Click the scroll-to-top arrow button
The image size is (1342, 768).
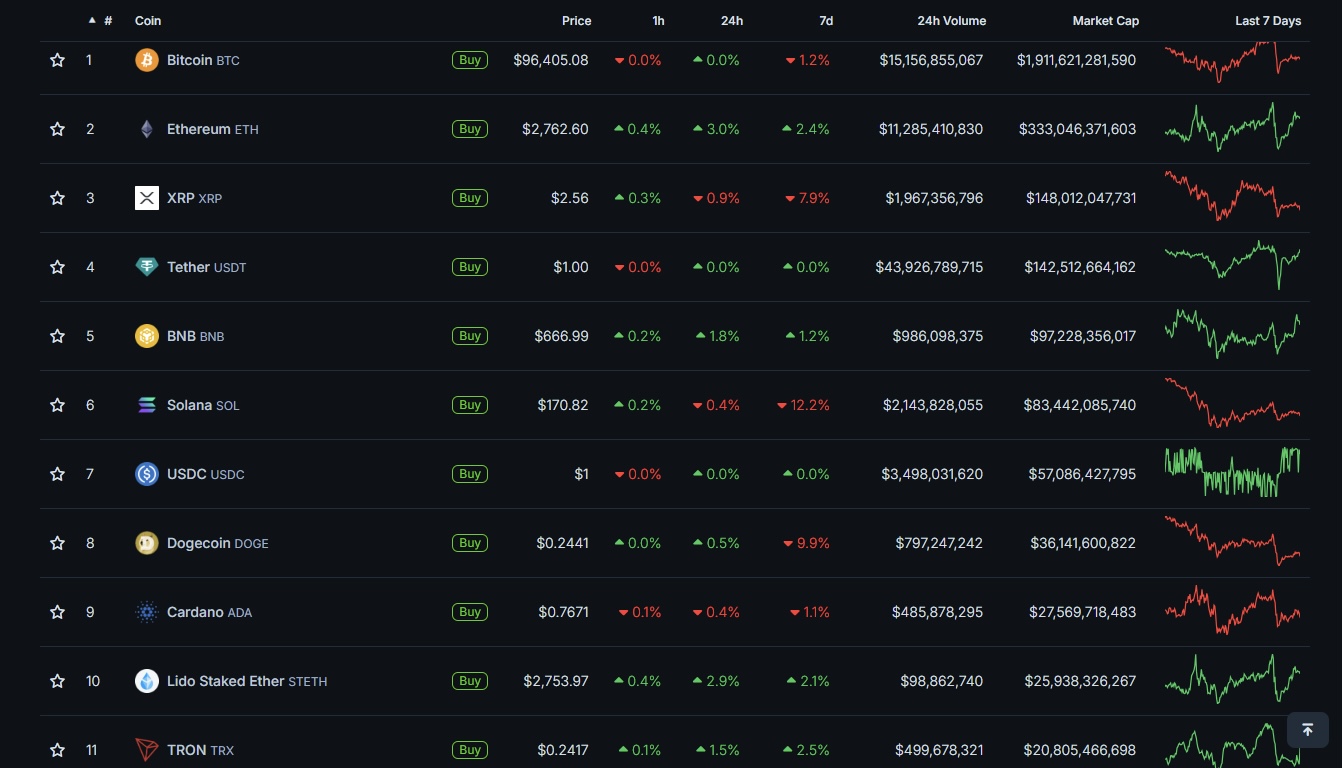[x=1307, y=730]
